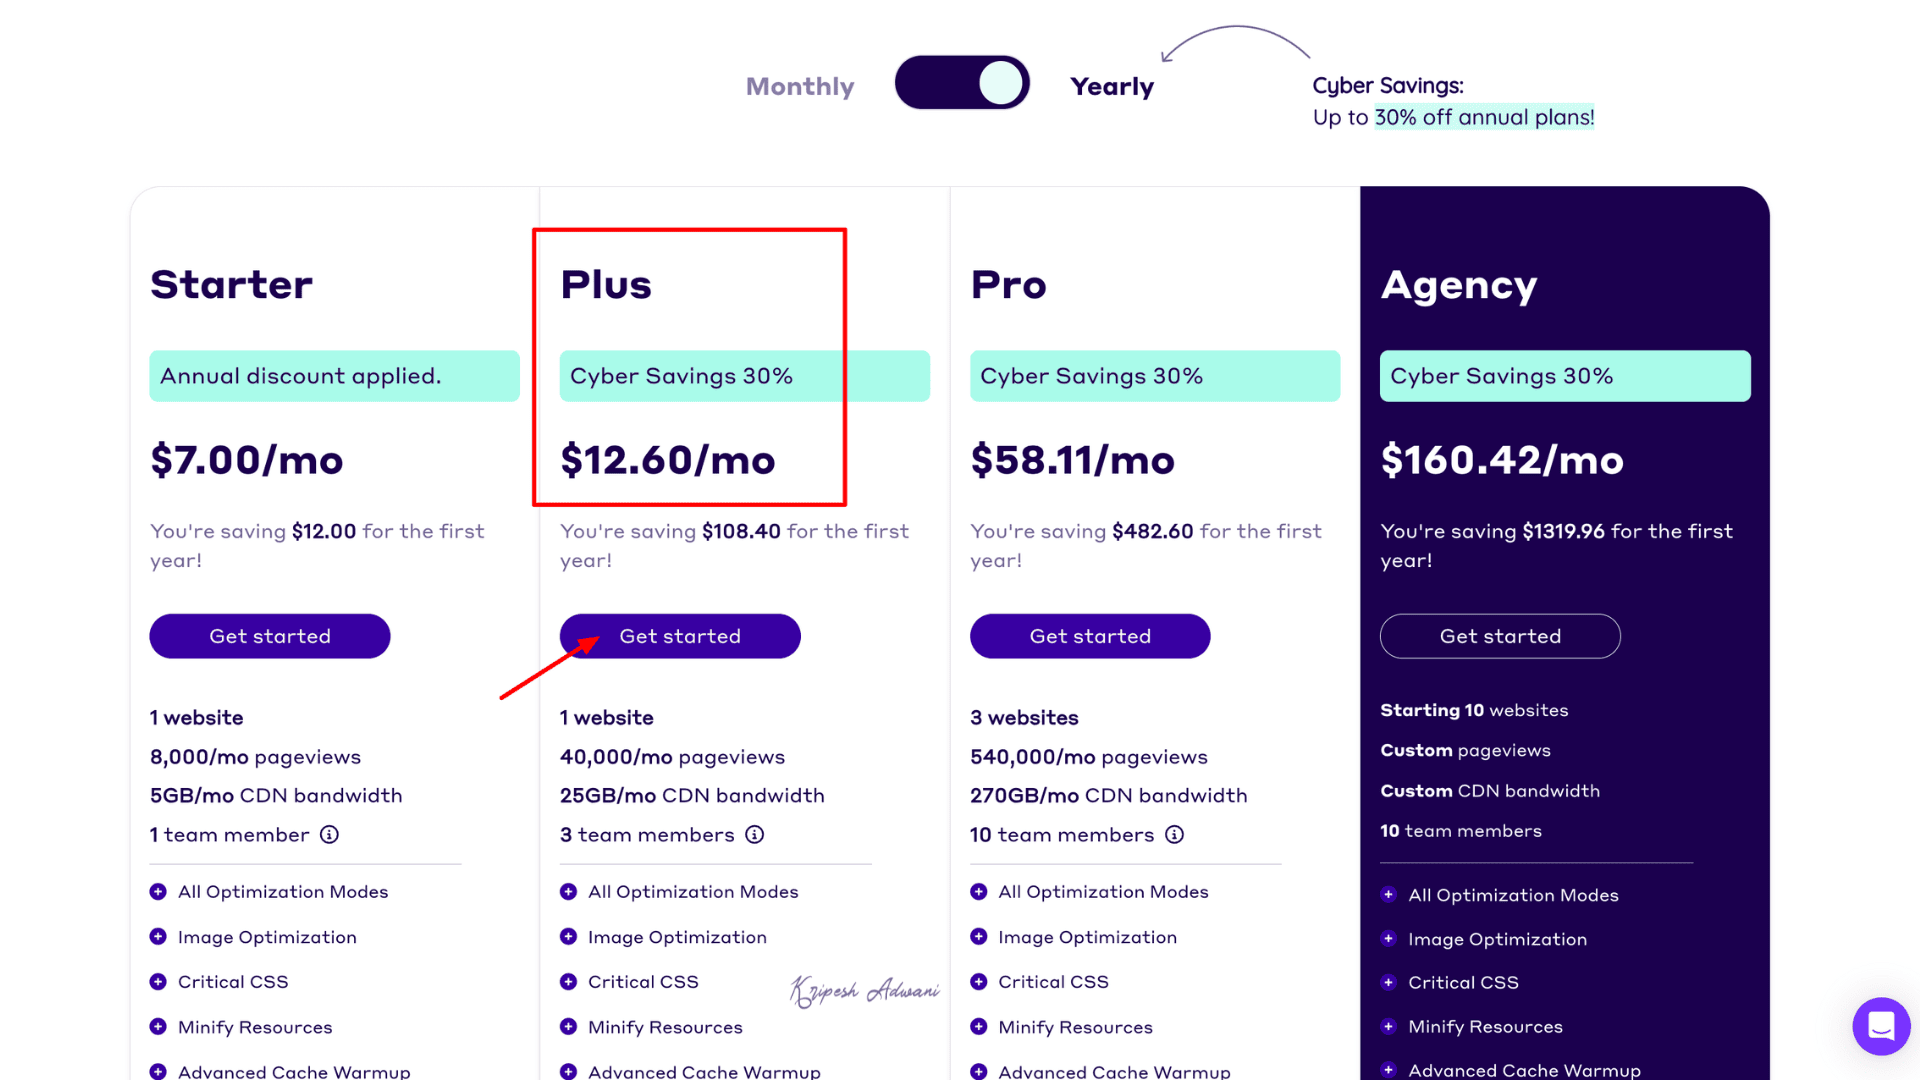Select the Yearly billing label
The image size is (1920, 1080).
click(x=1112, y=87)
